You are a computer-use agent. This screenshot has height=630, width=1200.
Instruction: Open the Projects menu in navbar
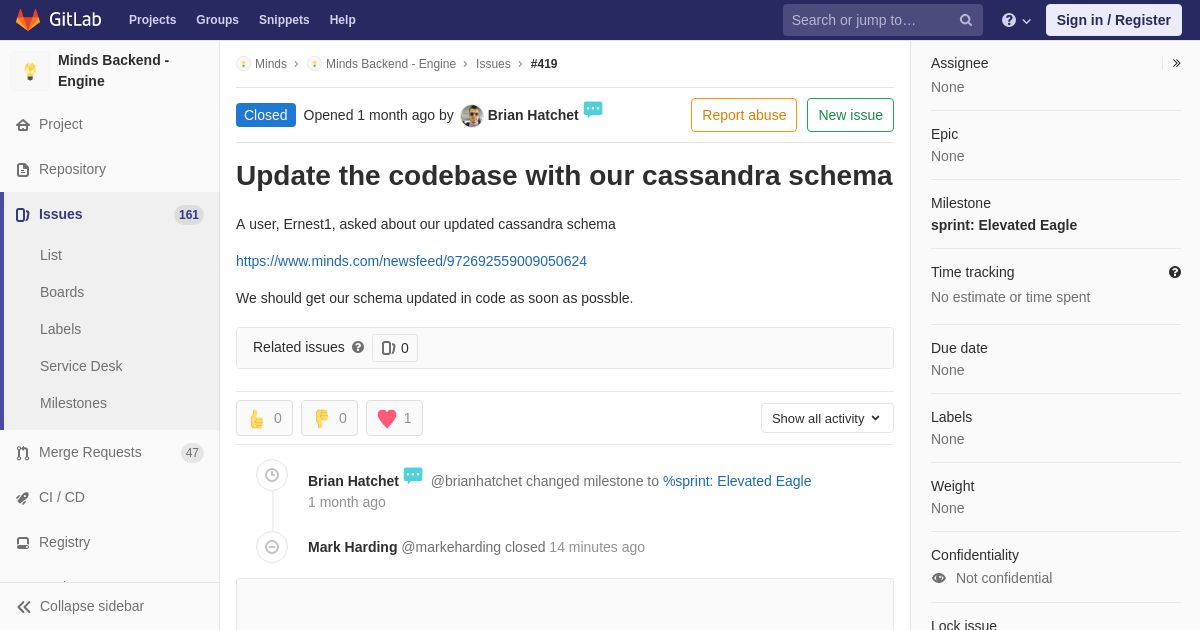tap(152, 20)
